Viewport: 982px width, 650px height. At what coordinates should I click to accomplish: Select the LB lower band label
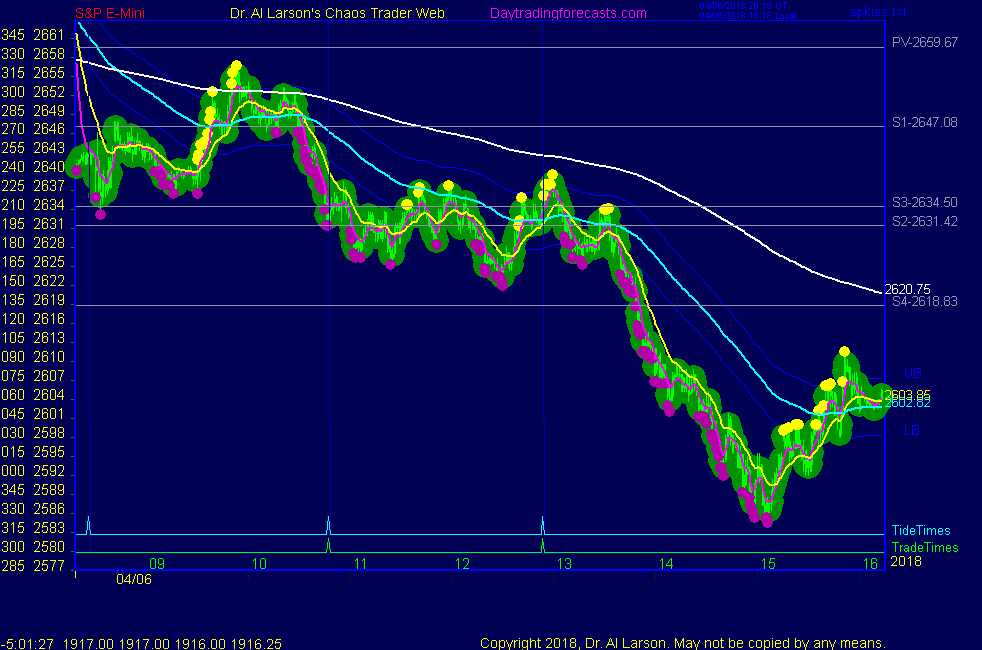point(911,430)
